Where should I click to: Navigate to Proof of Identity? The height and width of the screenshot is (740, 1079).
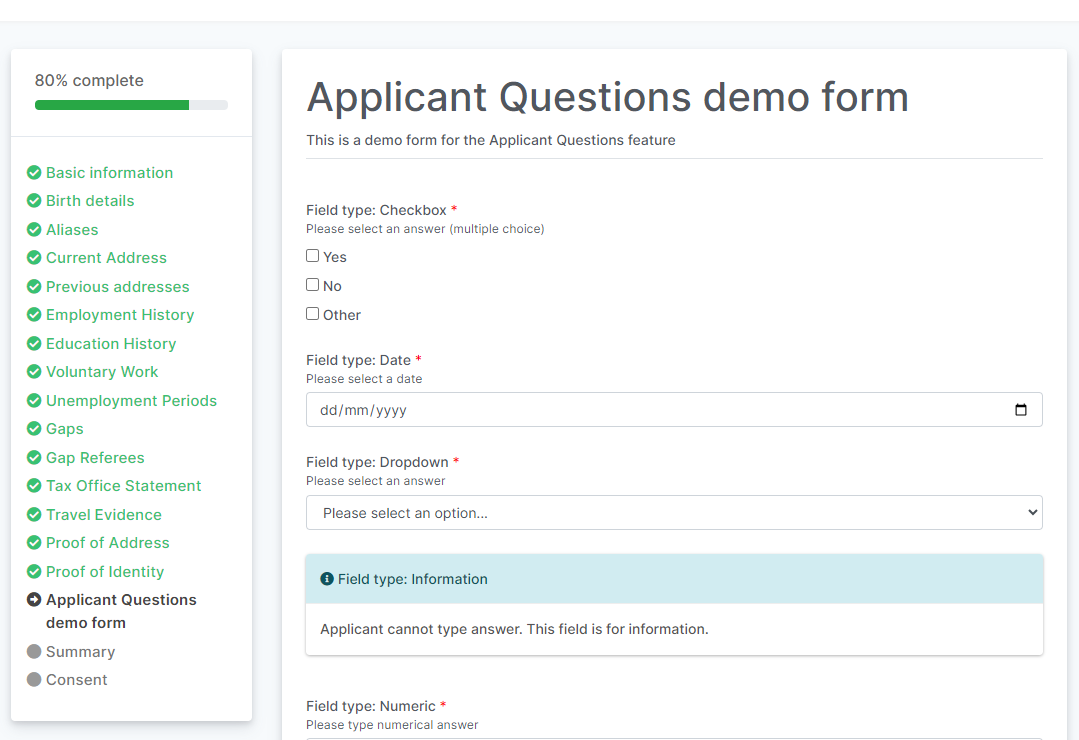(x=105, y=572)
